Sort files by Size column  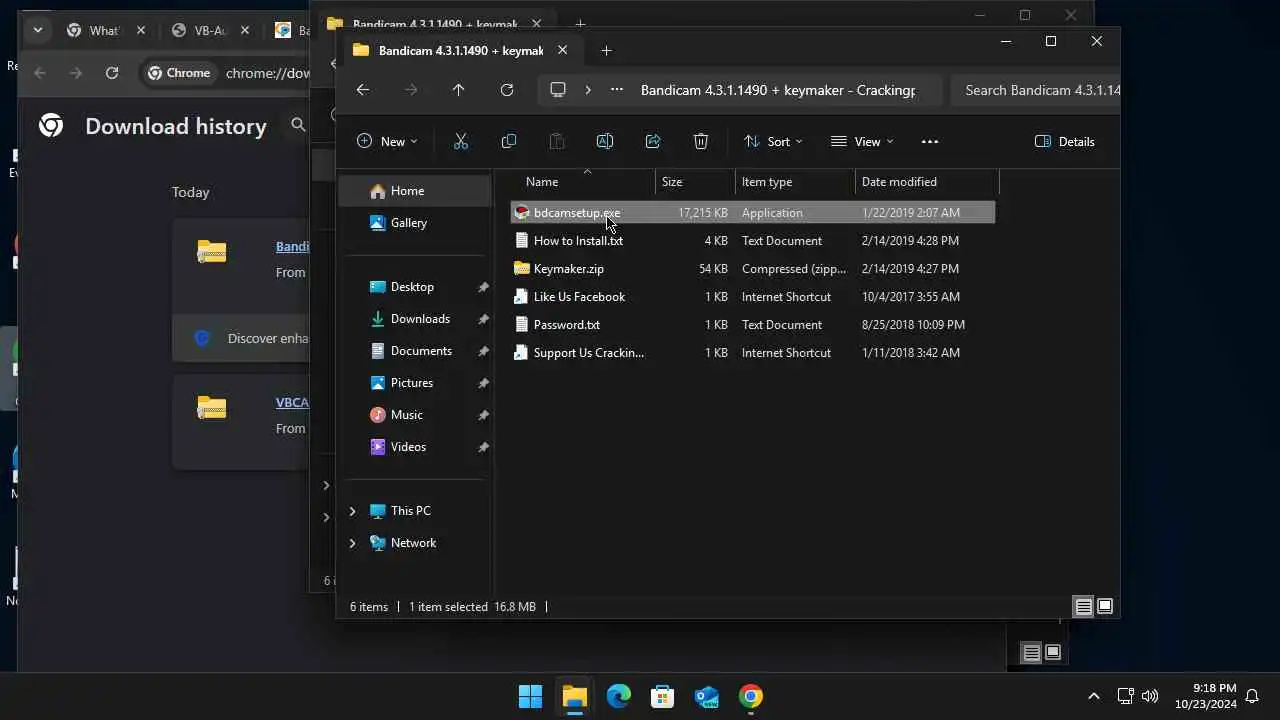click(695, 182)
